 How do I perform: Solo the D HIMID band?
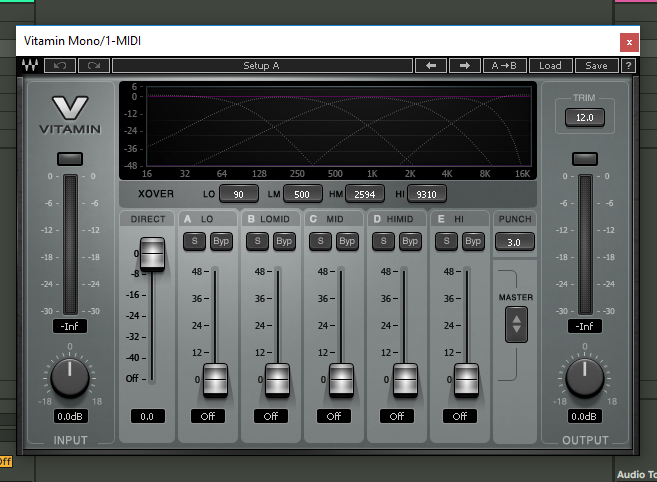click(x=383, y=241)
